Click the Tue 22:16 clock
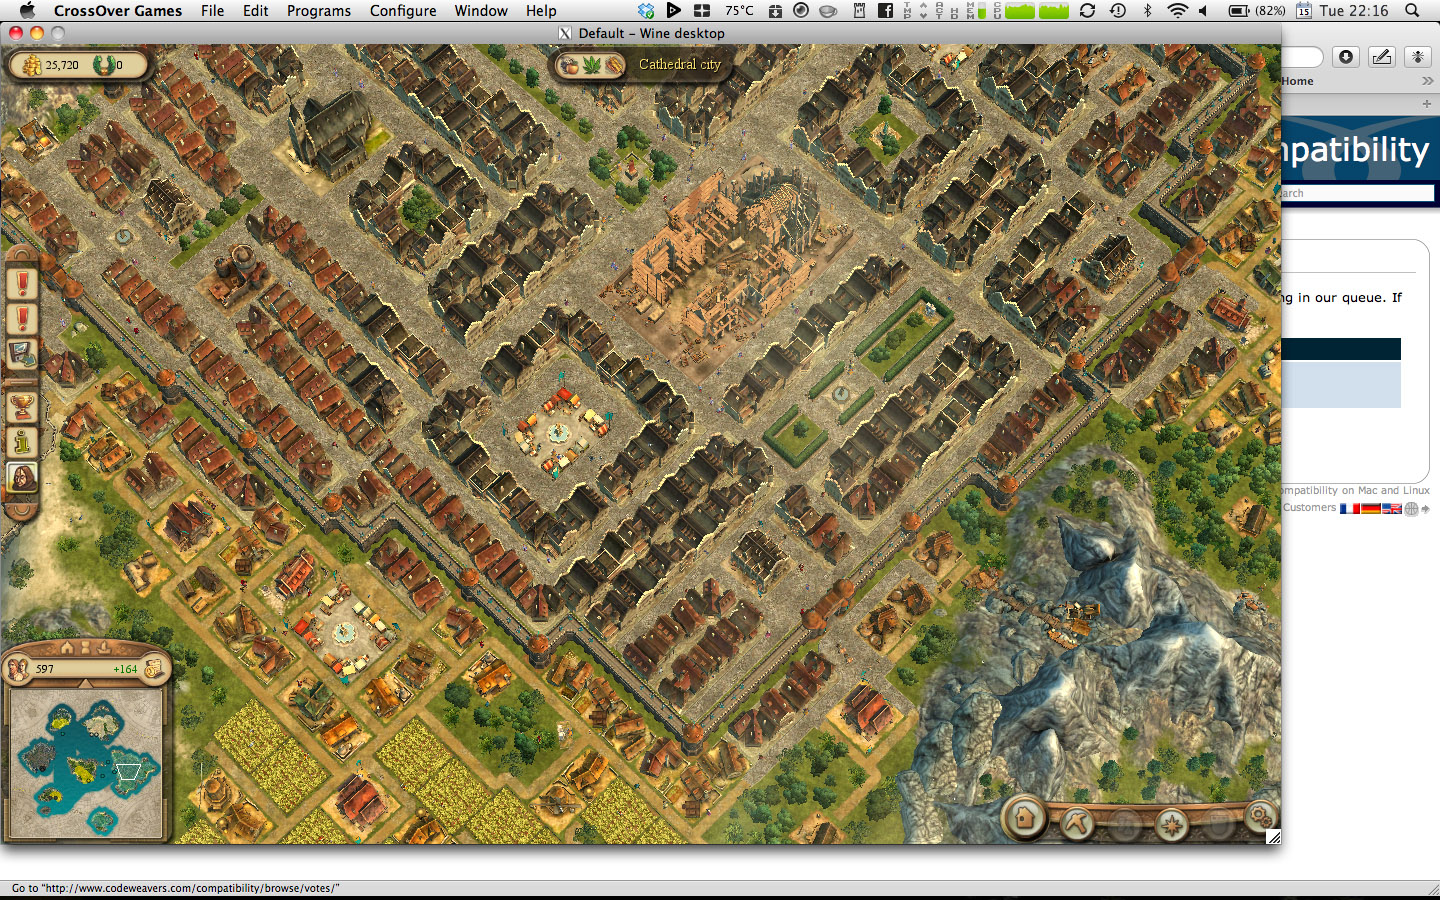1440x900 pixels. 1353,10
